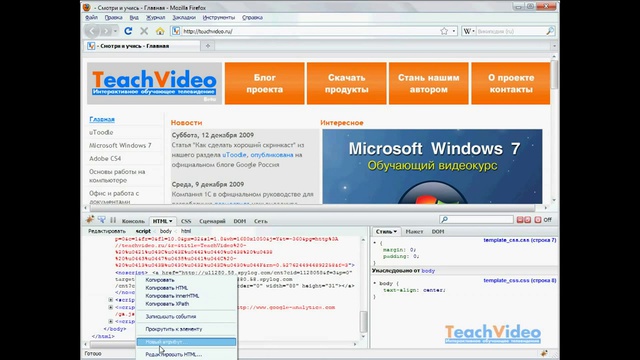This screenshot has width=640, height=360.
Task: Expand the last collapsed script node above </body>
Action: point(111,321)
